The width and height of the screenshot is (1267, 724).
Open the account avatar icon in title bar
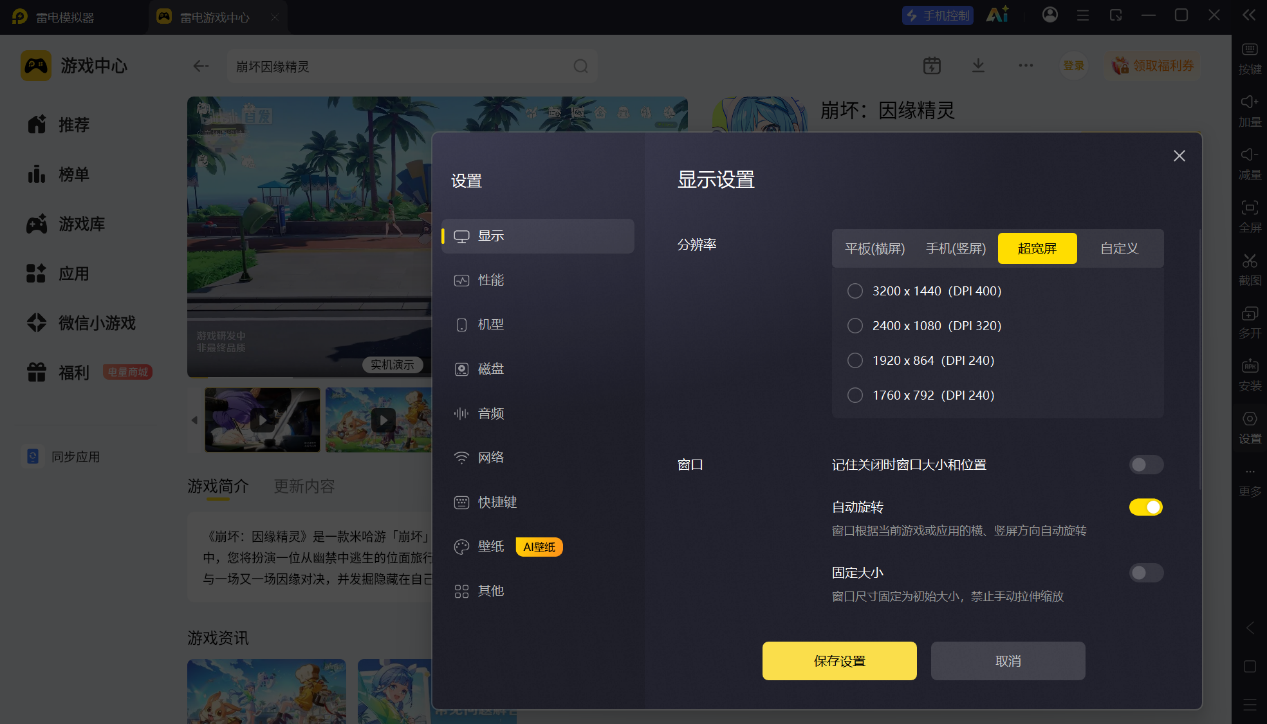[x=1050, y=15]
